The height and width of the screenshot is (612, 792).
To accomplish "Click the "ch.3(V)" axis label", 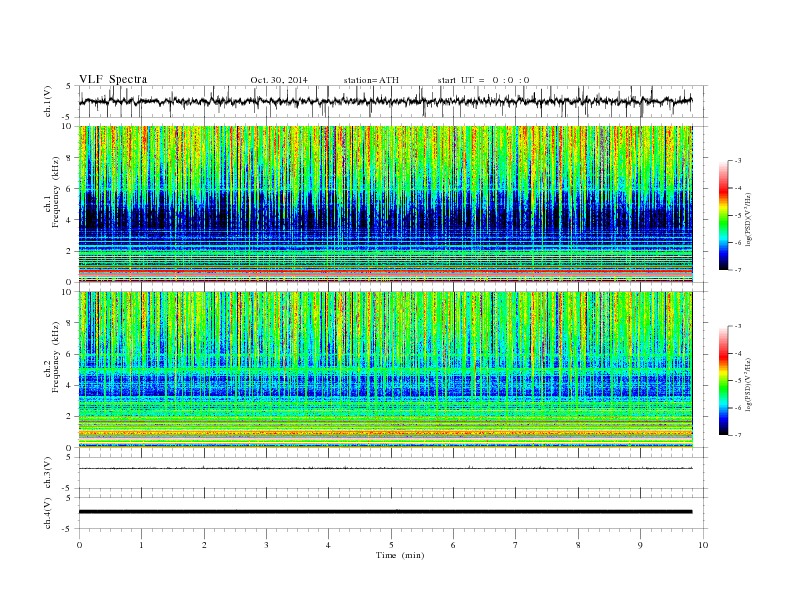I will coord(48,472).
